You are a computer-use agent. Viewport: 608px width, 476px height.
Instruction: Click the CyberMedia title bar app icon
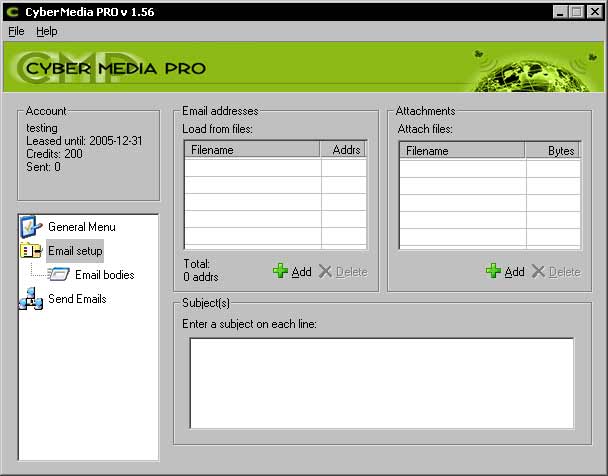pos(13,12)
